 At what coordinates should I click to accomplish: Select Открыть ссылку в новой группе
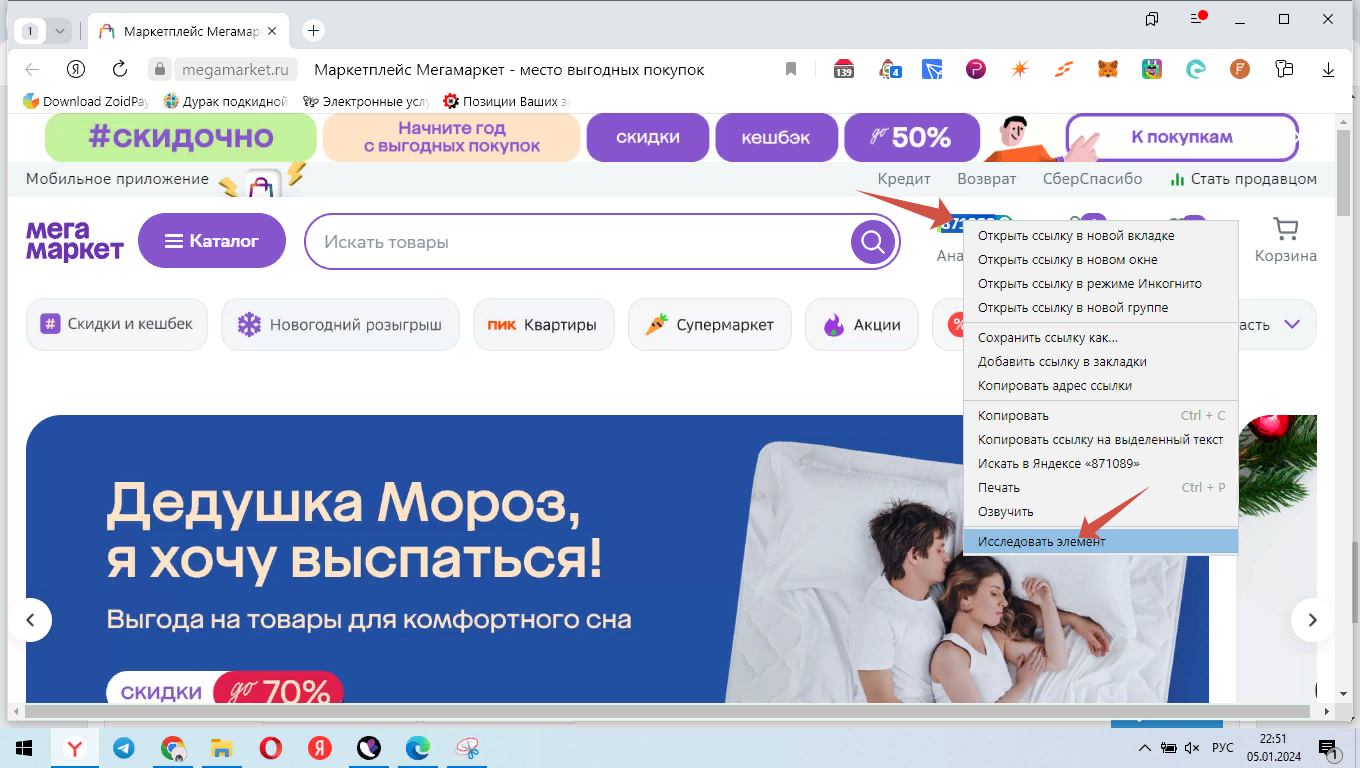coord(1100,308)
